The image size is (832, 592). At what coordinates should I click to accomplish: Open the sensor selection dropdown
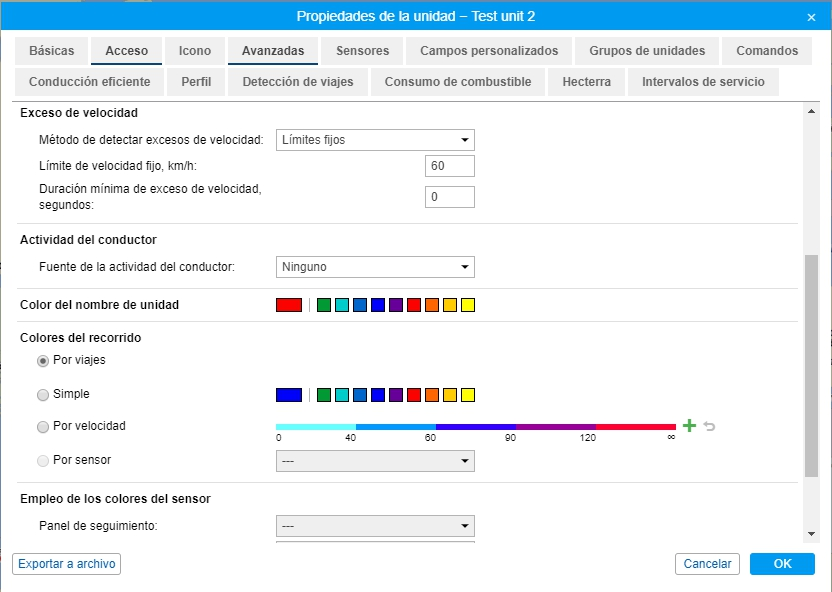(x=375, y=460)
